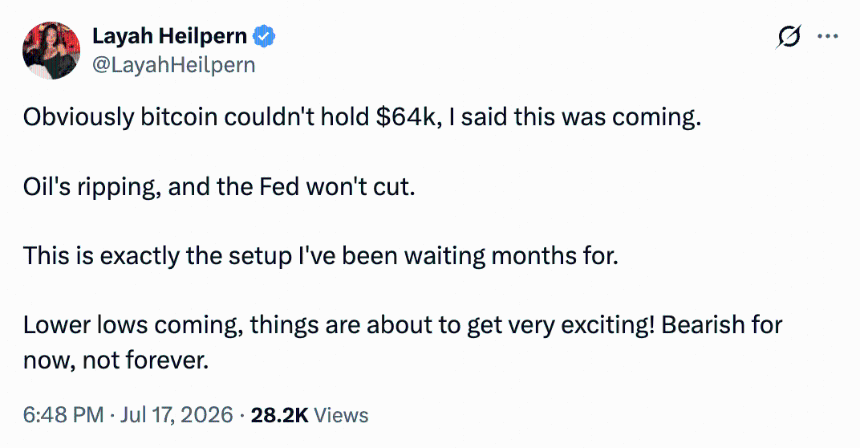The image size is (860, 448).
Task: Click the blue verified checkmark badge
Action: (264, 36)
